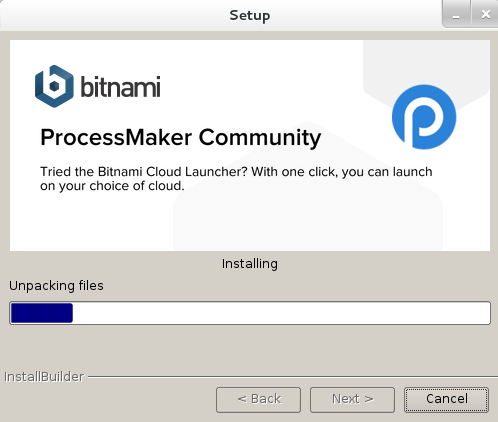Click the blue ProcessMaker P logo
Viewport: 498px width, 422px height.
click(x=424, y=117)
